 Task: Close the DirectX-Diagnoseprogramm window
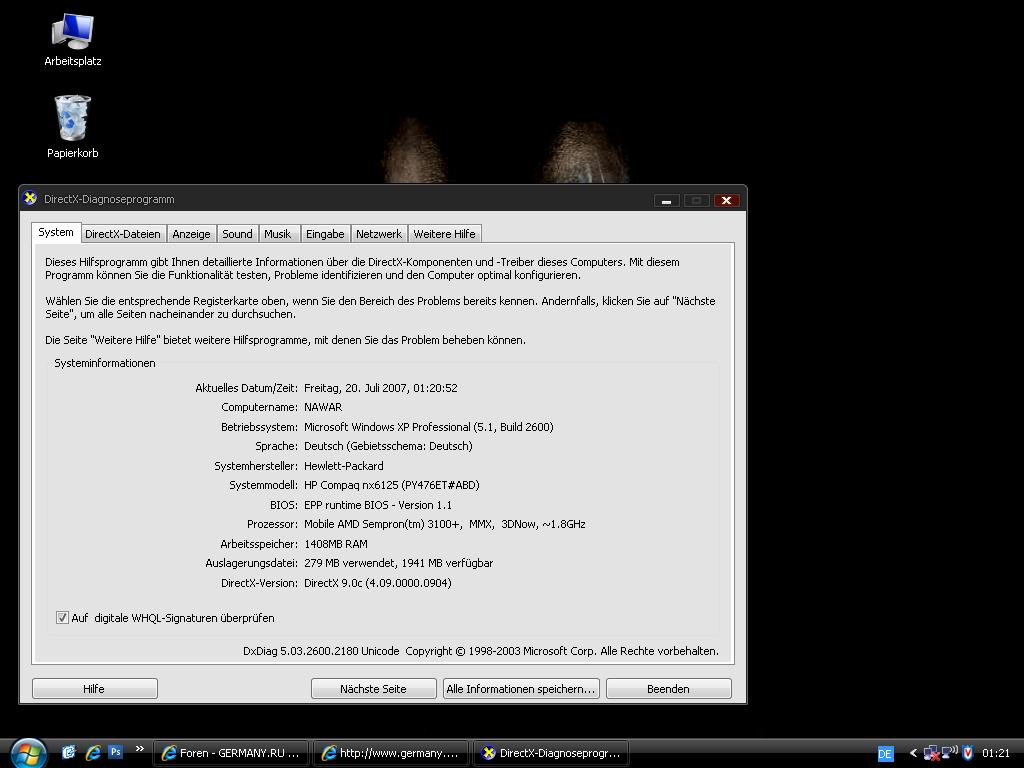coord(726,200)
